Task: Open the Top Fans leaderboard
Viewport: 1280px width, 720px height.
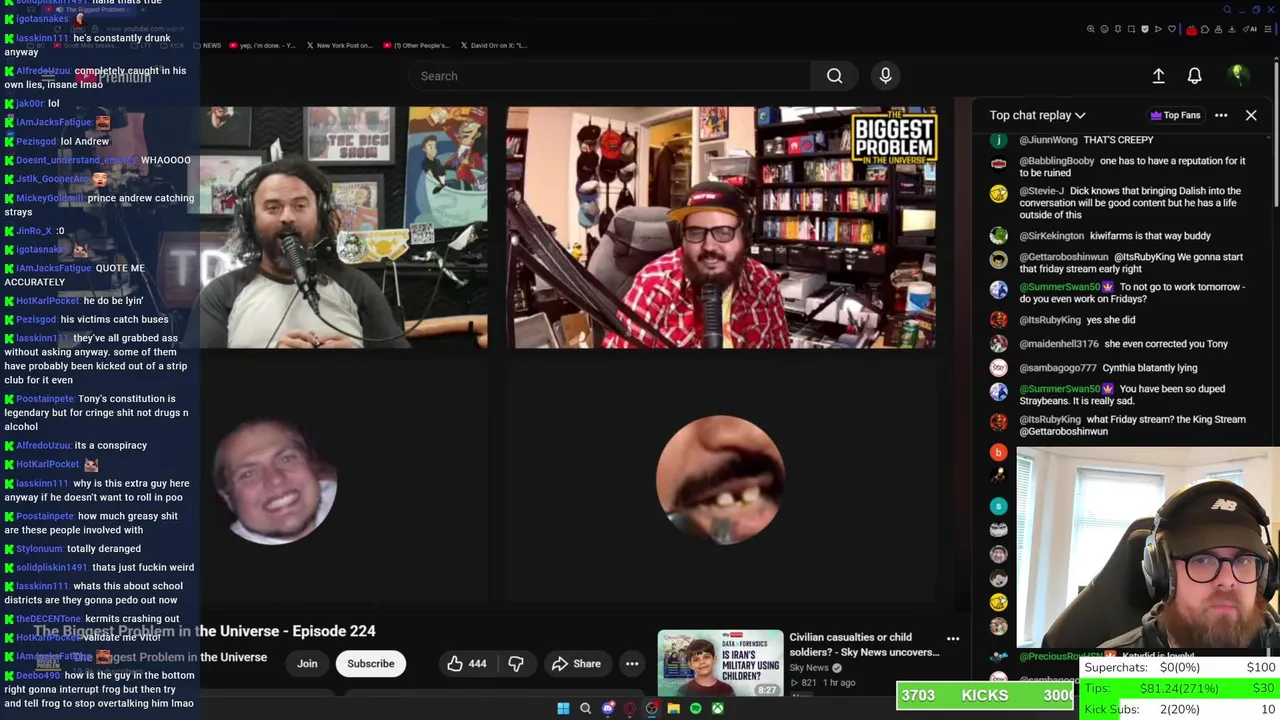Action: 1175,115
